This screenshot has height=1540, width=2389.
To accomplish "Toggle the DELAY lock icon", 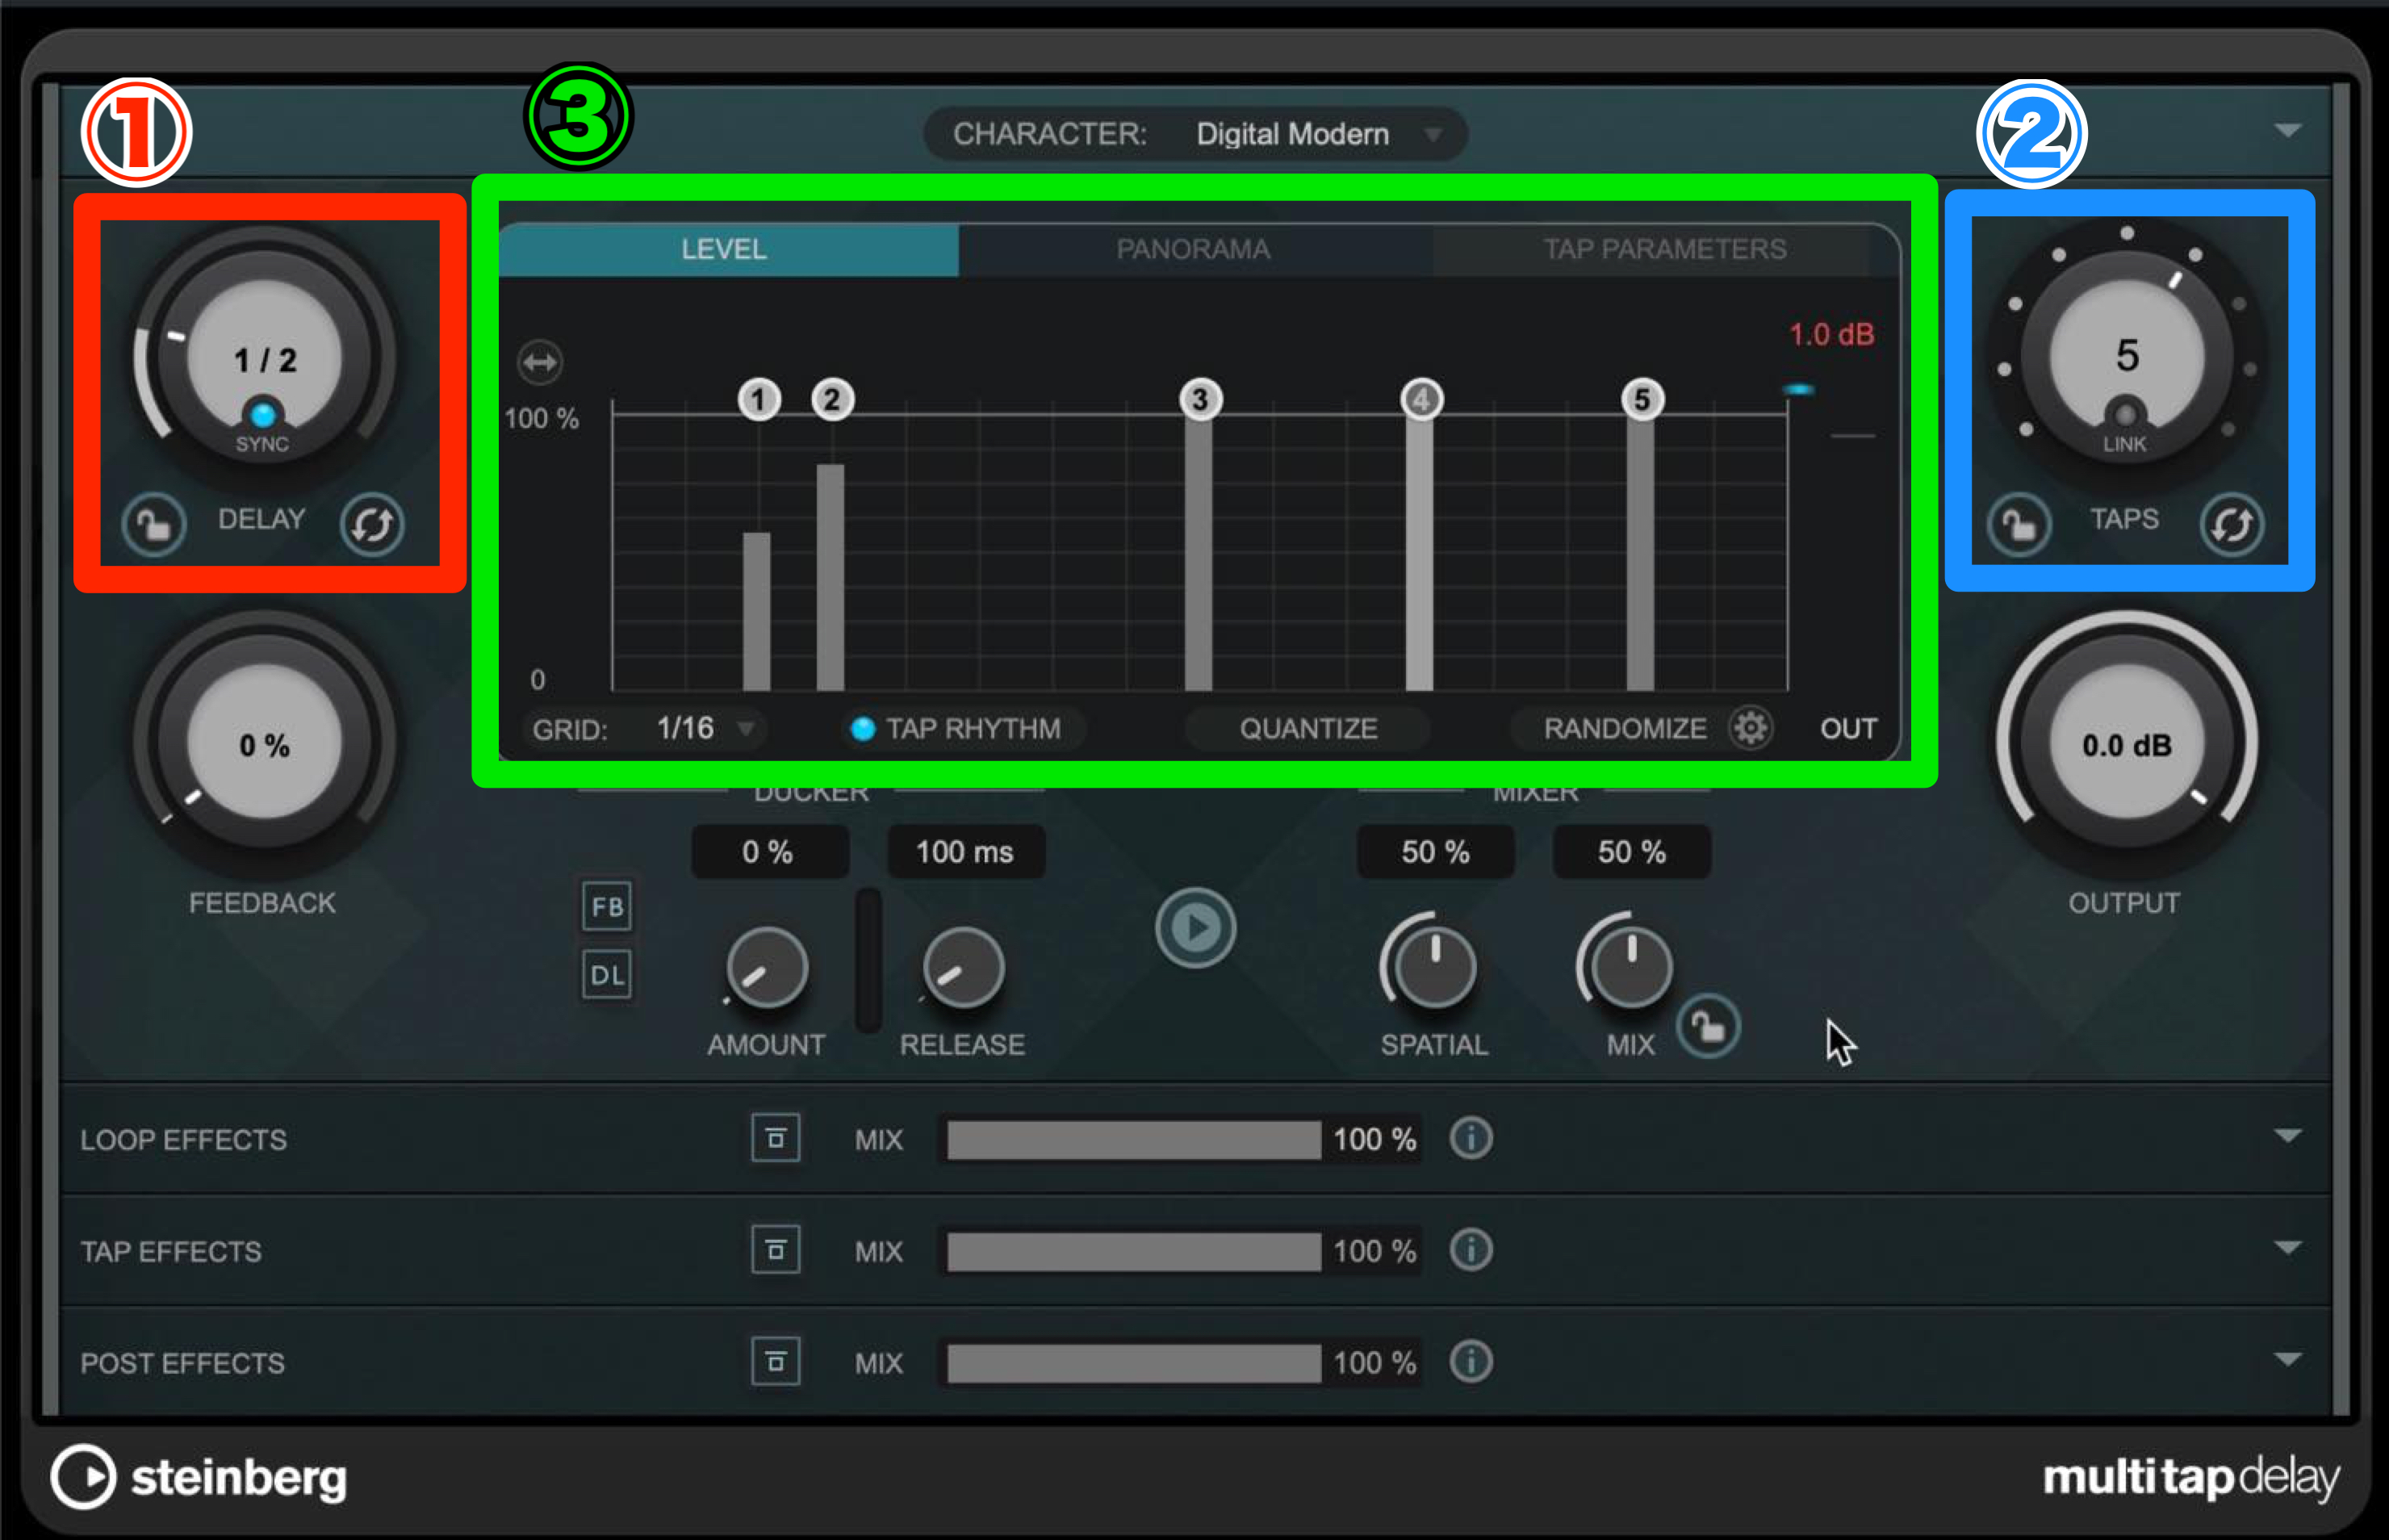I will 154,524.
